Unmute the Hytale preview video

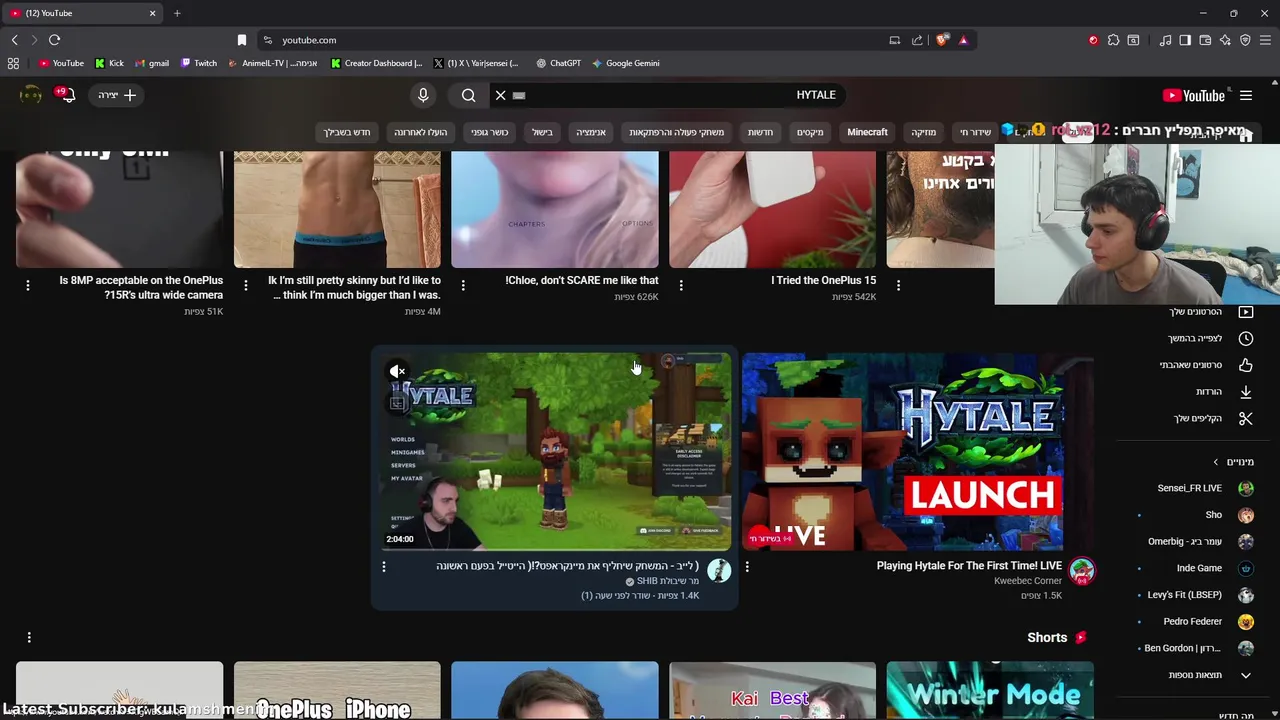(x=398, y=372)
